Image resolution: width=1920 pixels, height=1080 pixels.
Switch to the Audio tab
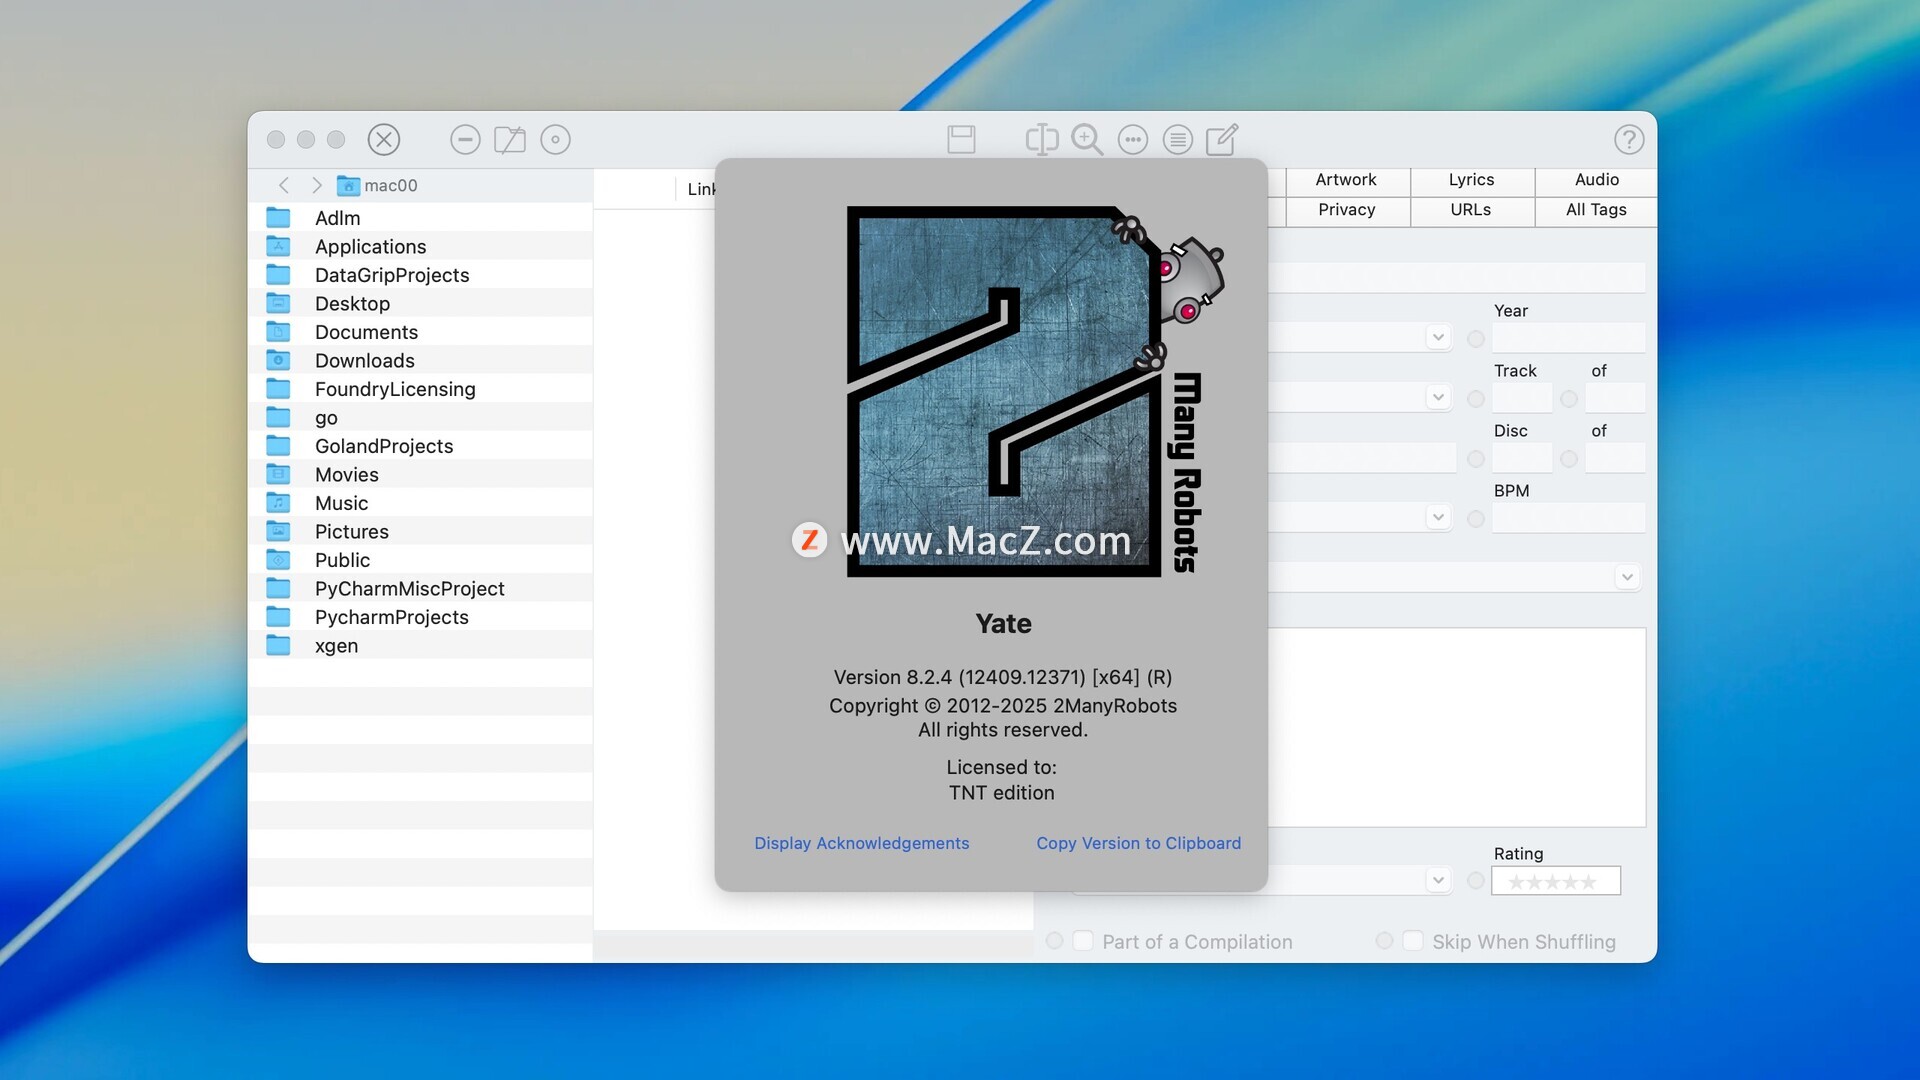click(x=1596, y=180)
